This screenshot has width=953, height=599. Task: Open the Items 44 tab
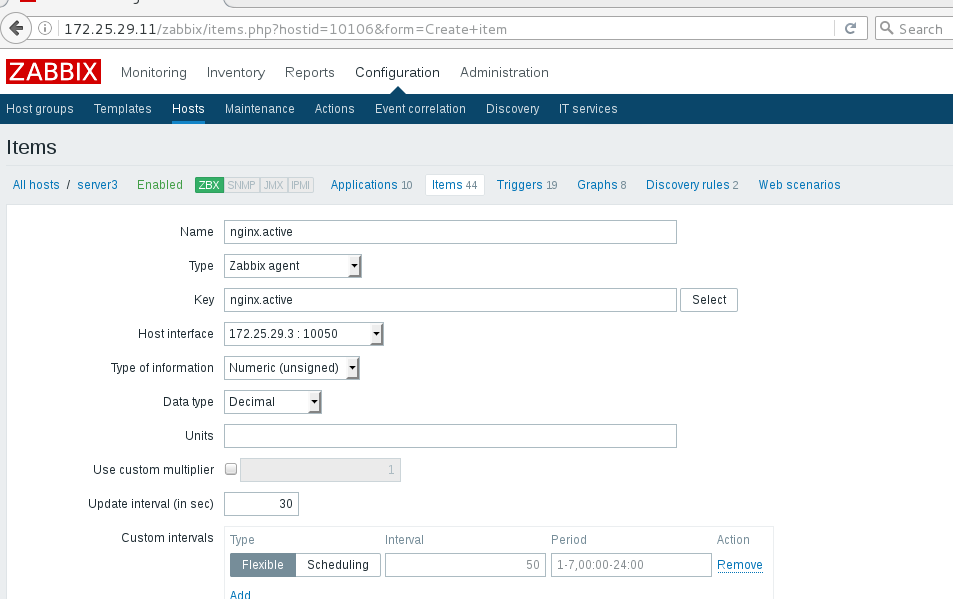pyautogui.click(x=455, y=185)
